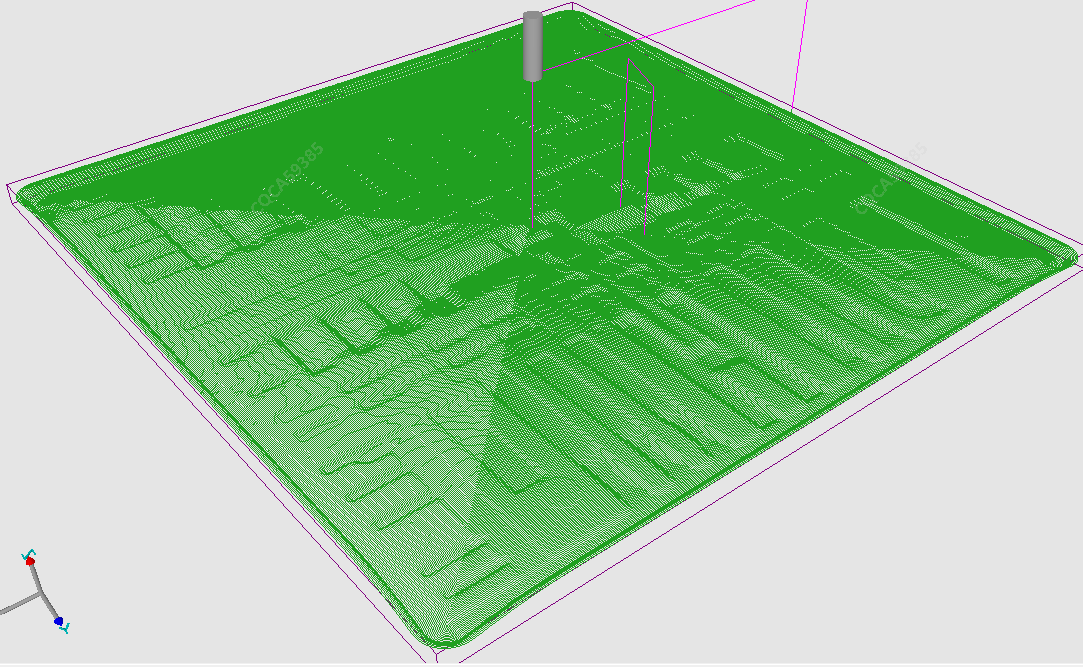
Task: Click the top peak of dashed magenta path
Action: [x=630, y=59]
